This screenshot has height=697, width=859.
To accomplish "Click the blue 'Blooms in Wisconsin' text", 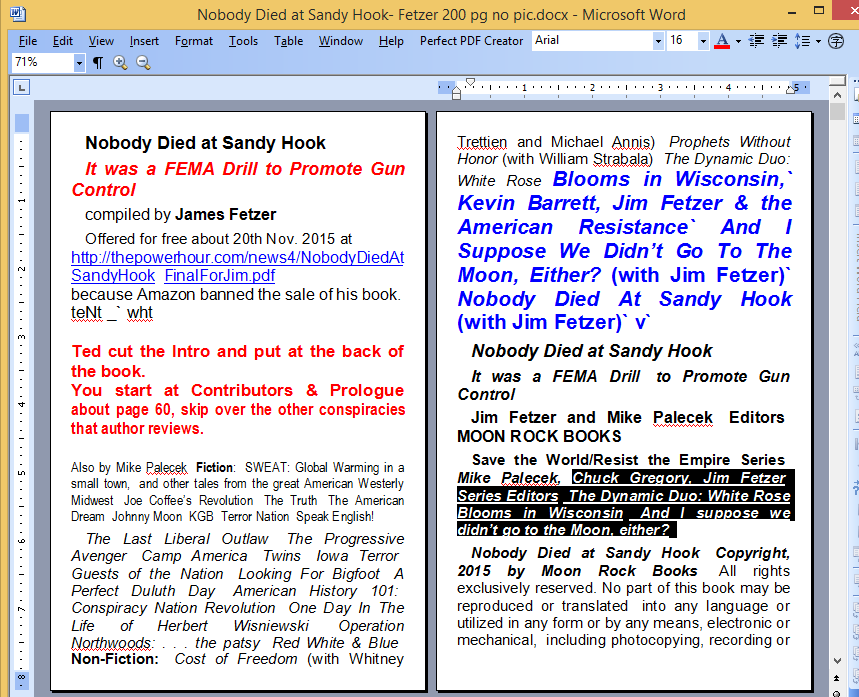I will pyautogui.click(x=669, y=179).
